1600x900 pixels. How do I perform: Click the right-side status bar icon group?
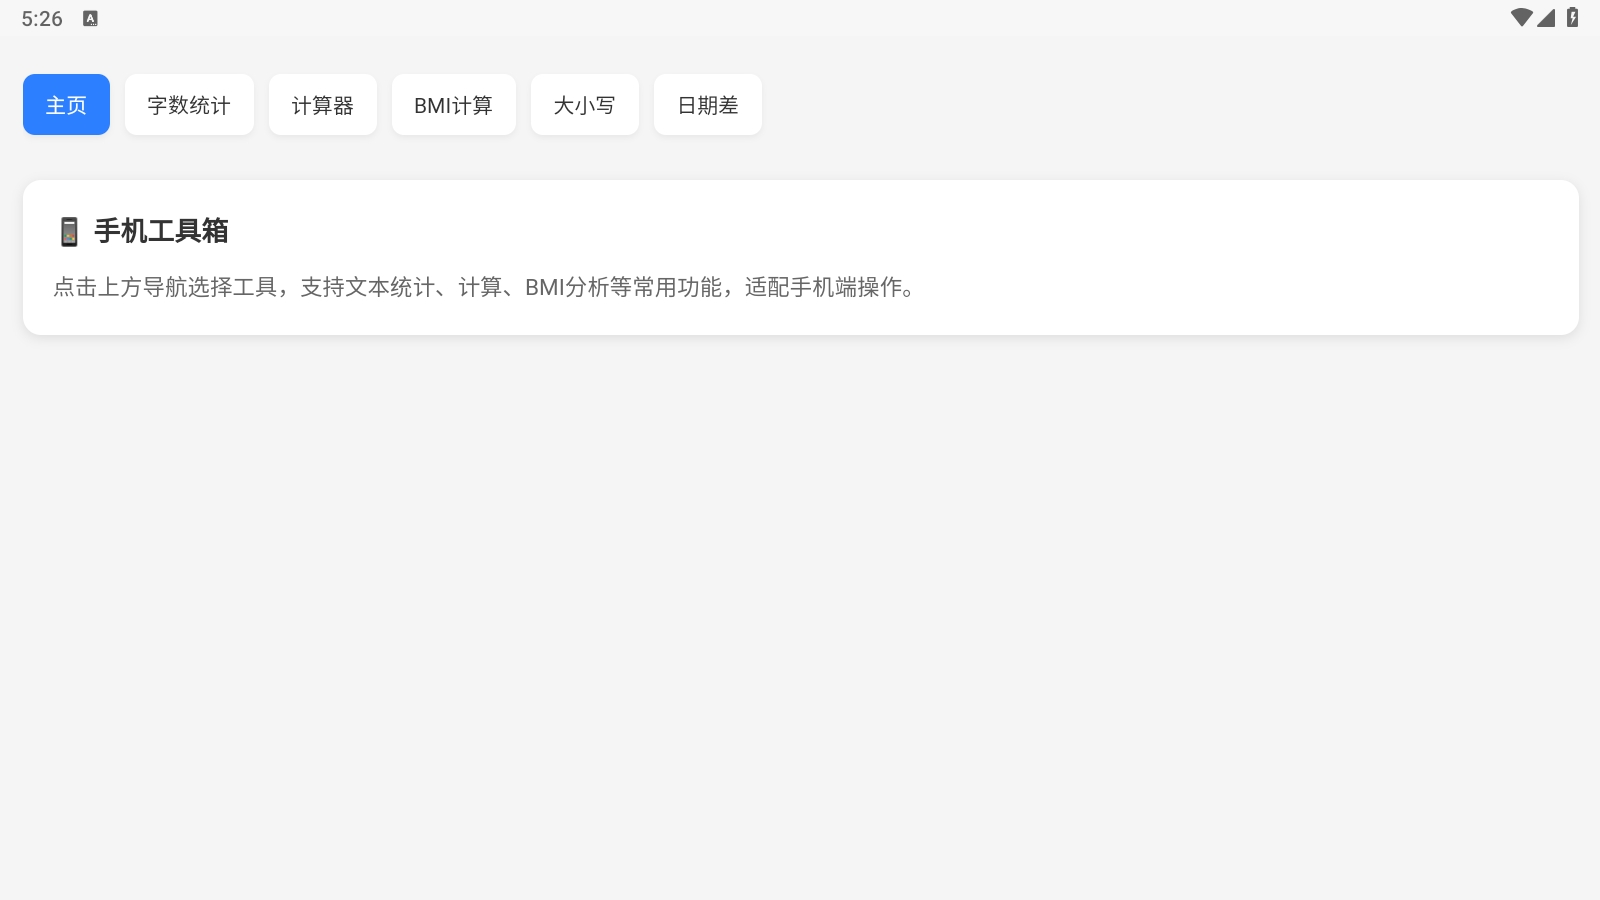(x=1548, y=17)
